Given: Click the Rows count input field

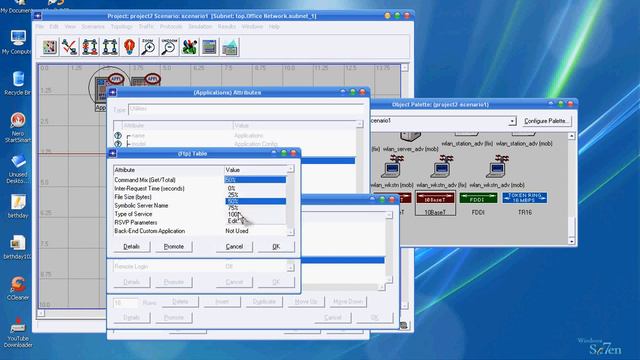Looking at the screenshot, I should [126, 303].
